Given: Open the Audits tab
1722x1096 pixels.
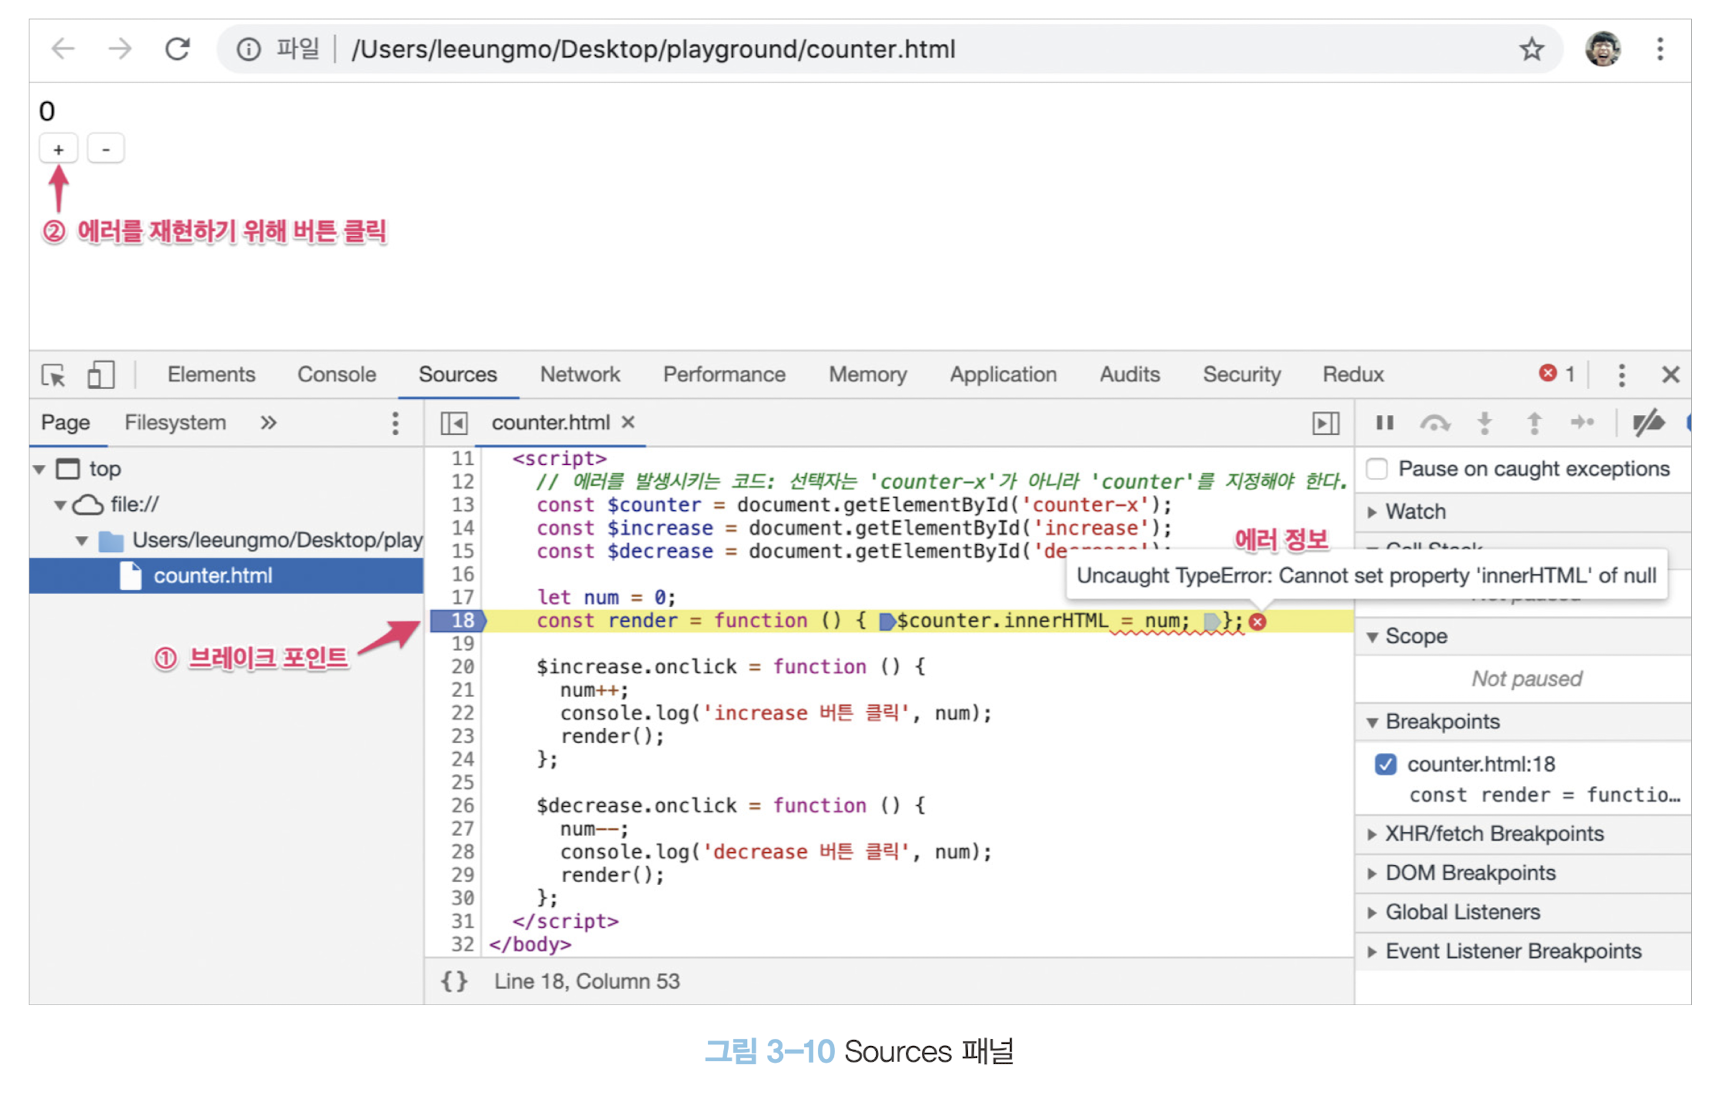Looking at the screenshot, I should (x=1130, y=374).
